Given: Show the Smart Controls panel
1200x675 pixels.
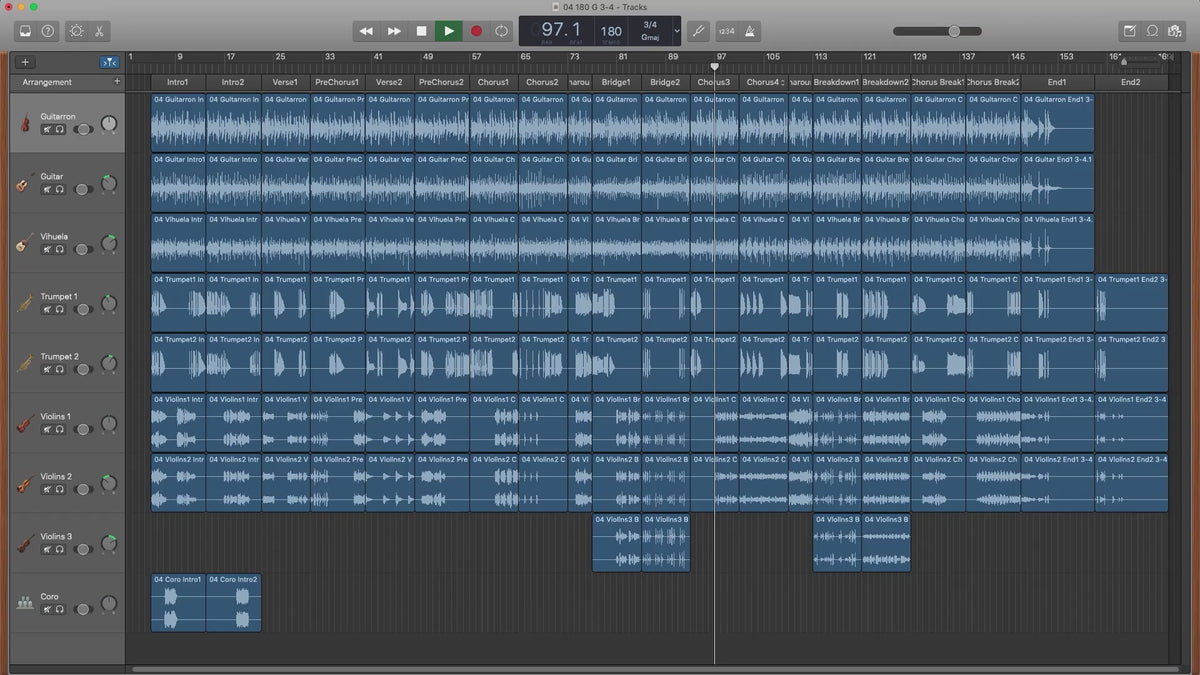Looking at the screenshot, I should click(76, 31).
